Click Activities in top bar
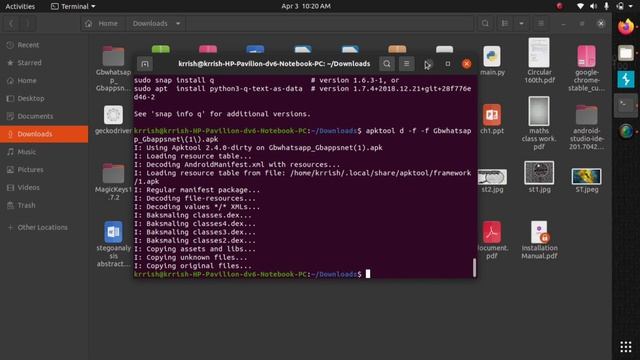This screenshot has height=360, width=640. [x=20, y=7]
